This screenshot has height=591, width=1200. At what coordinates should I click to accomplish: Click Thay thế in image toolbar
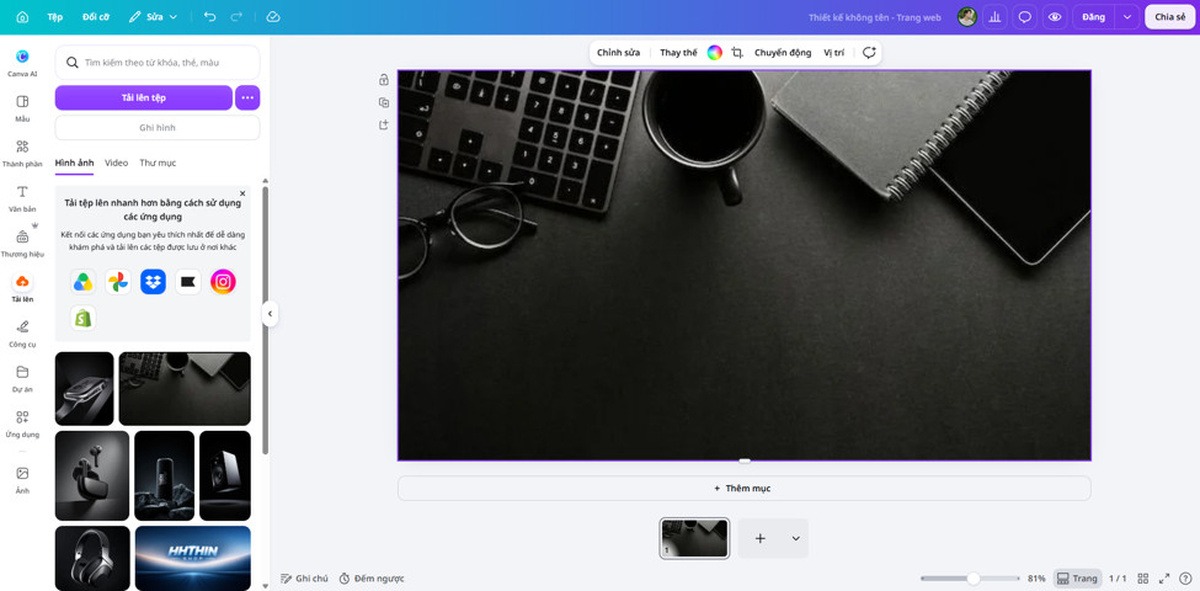coord(678,53)
